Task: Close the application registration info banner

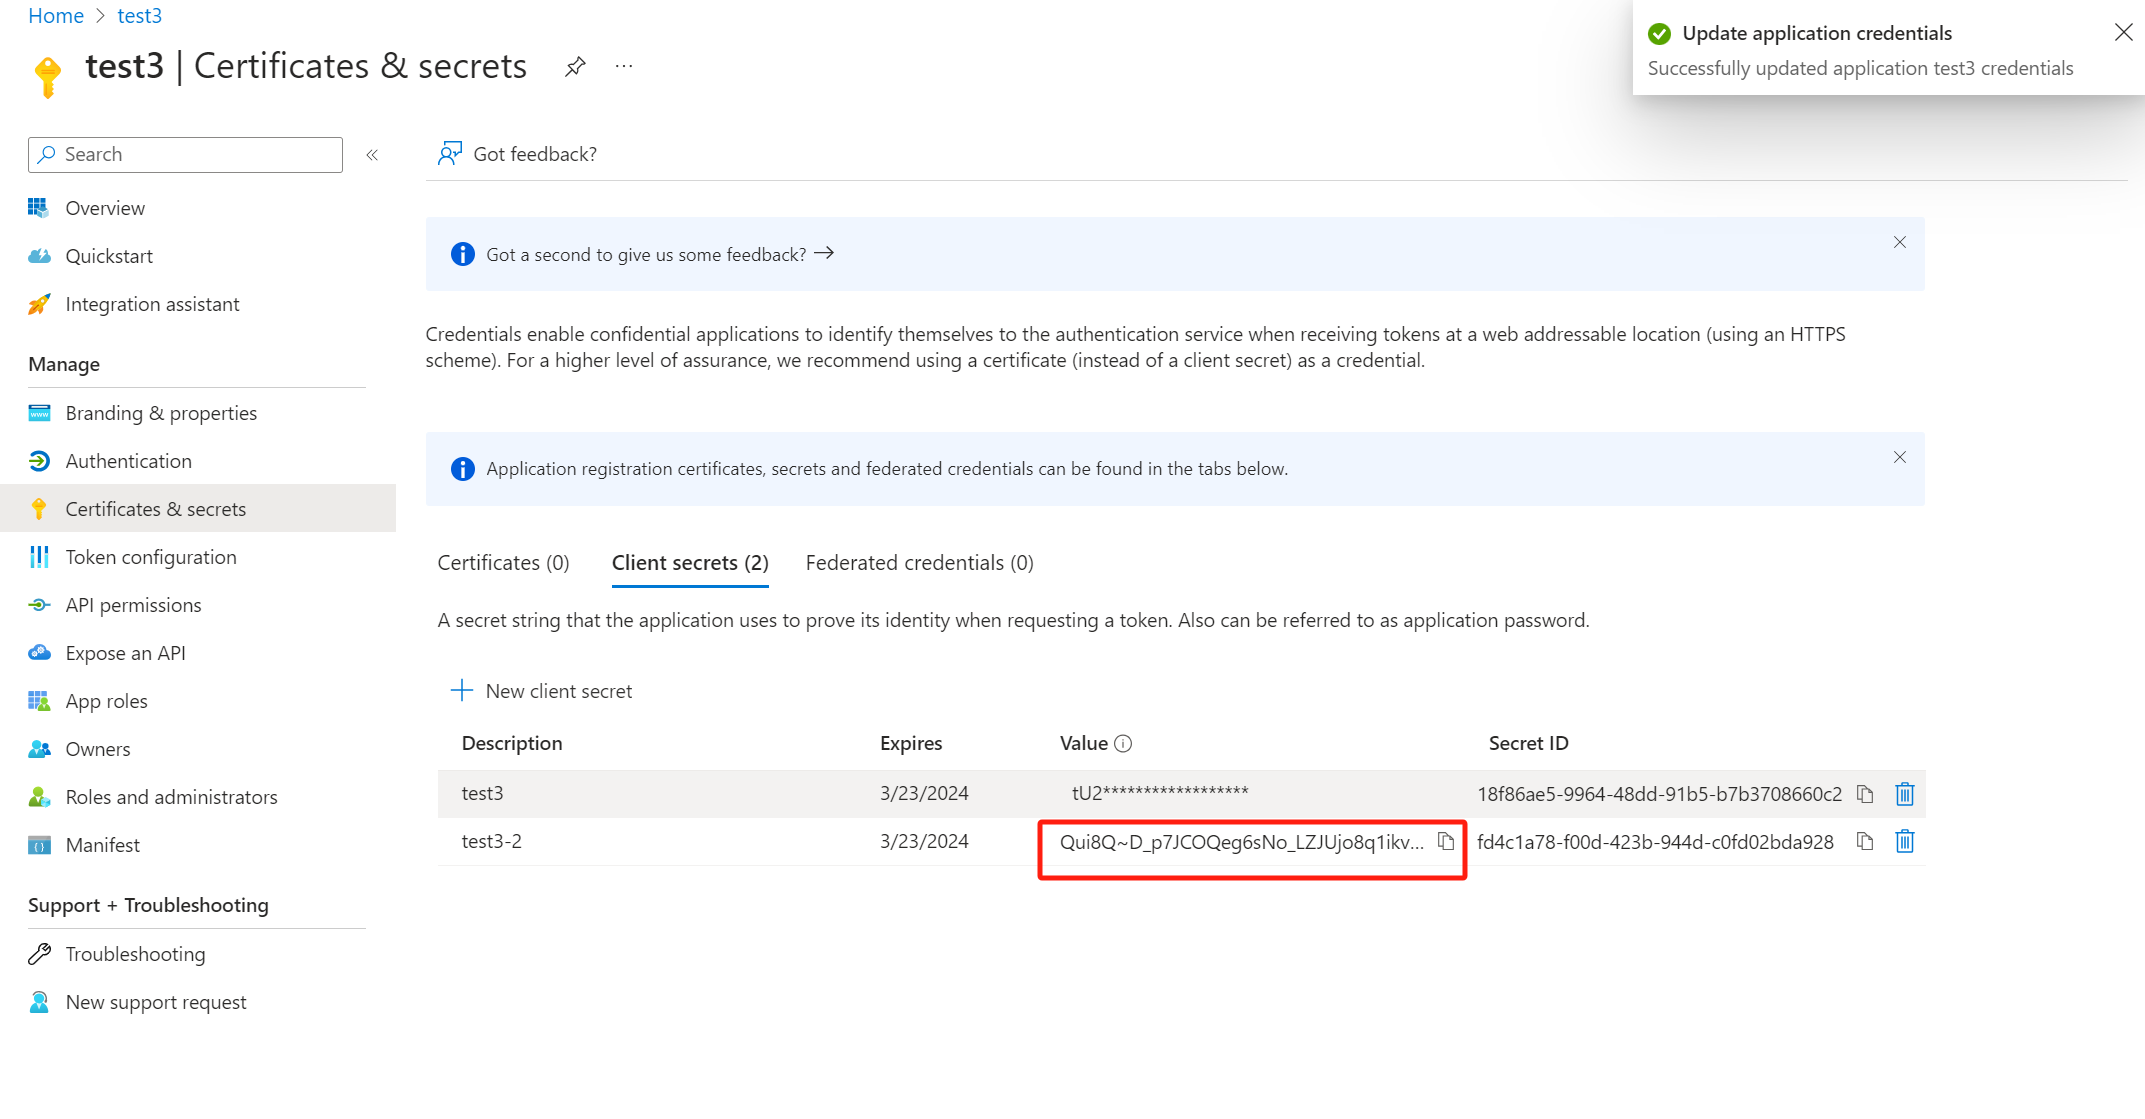Action: (x=1899, y=458)
